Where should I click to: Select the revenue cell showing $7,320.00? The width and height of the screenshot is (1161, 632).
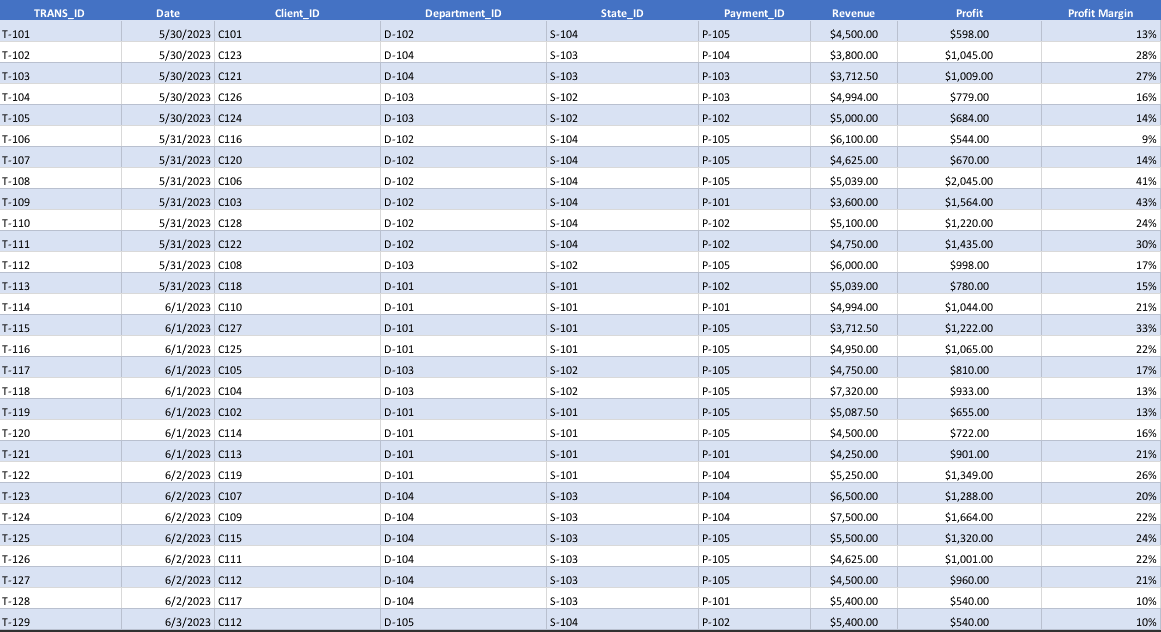(854, 391)
